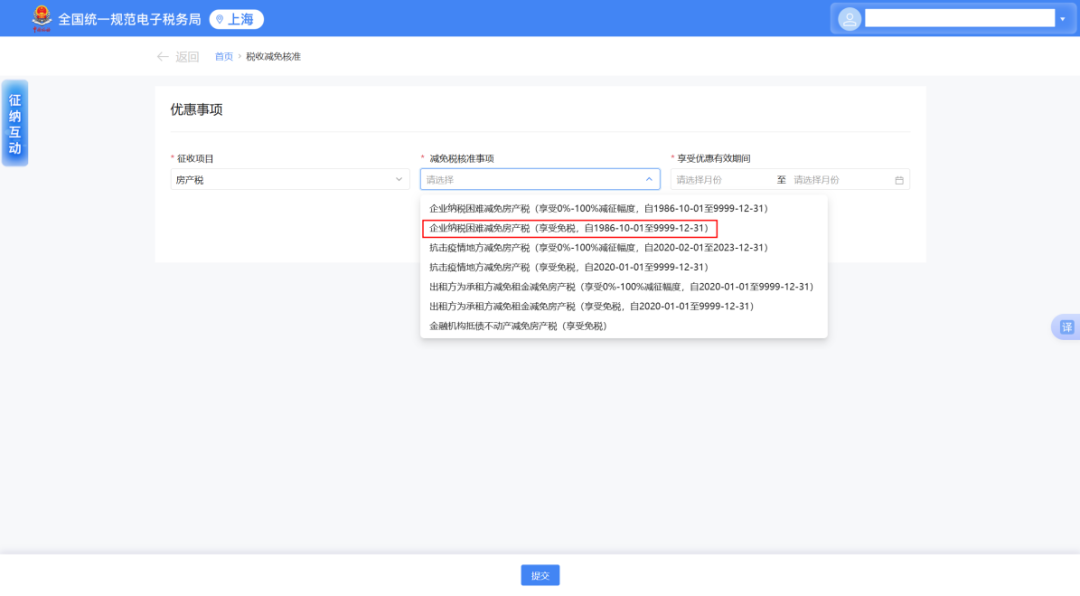Image resolution: width=1080 pixels, height=596 pixels.
Task: Open the user avatar in top bar
Action: [848, 18]
